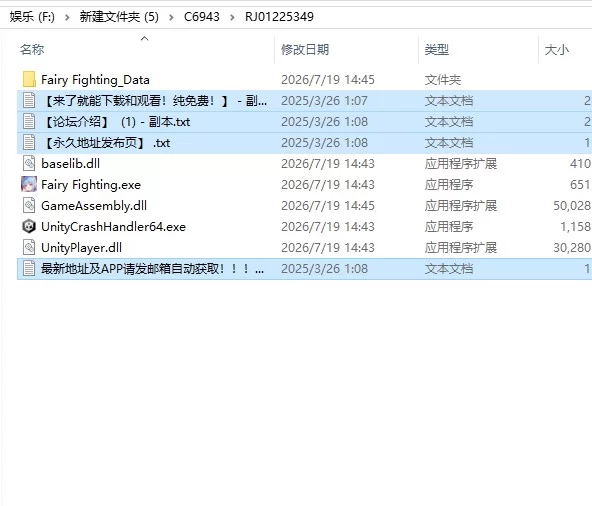The image size is (592, 506).
Task: Click the baselib.dll file icon
Action: tap(29, 164)
